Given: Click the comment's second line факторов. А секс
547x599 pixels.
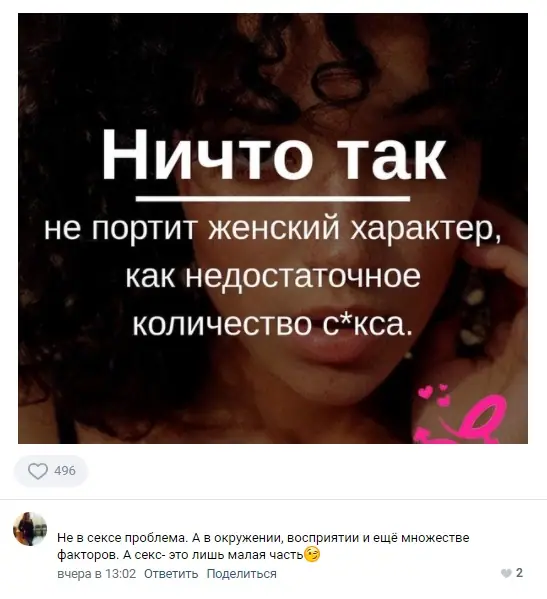Looking at the screenshot, I should point(180,555).
